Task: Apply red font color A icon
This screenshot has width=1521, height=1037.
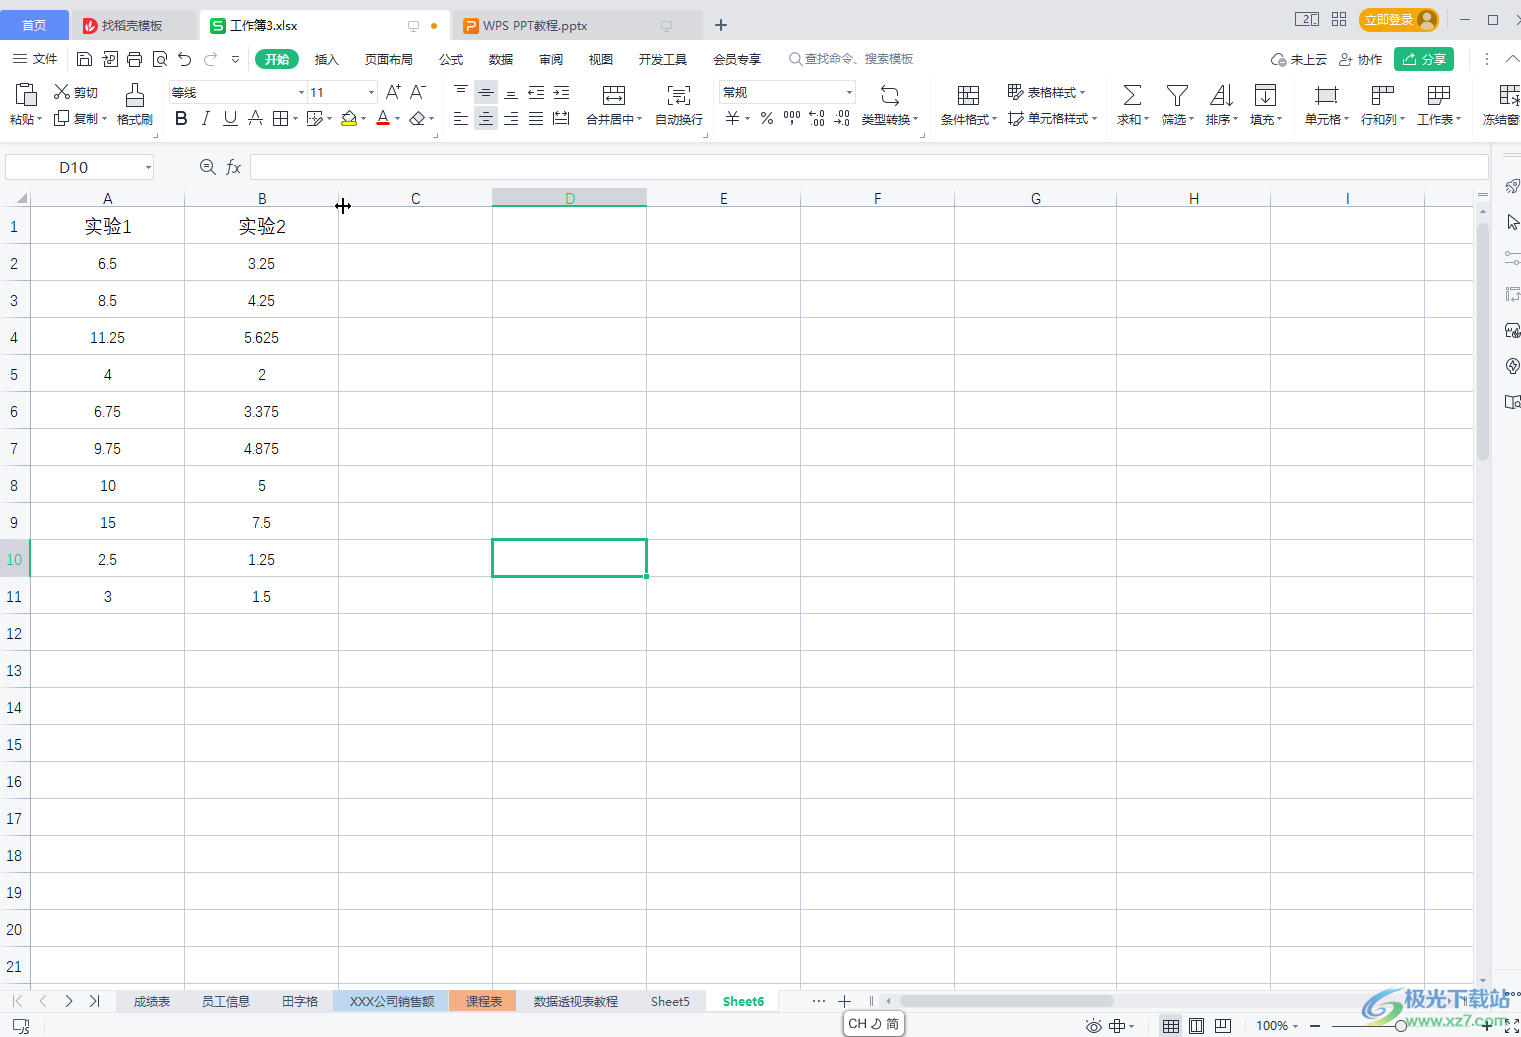Action: coord(383,118)
